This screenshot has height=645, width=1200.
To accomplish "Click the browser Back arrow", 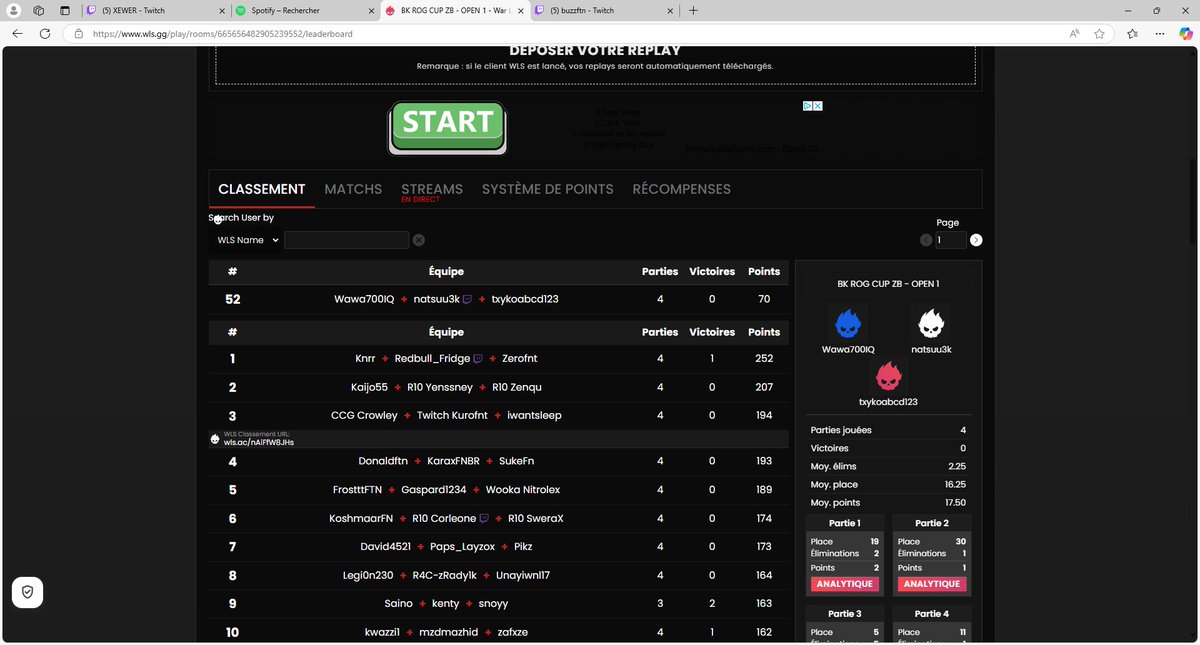I will coord(17,33).
